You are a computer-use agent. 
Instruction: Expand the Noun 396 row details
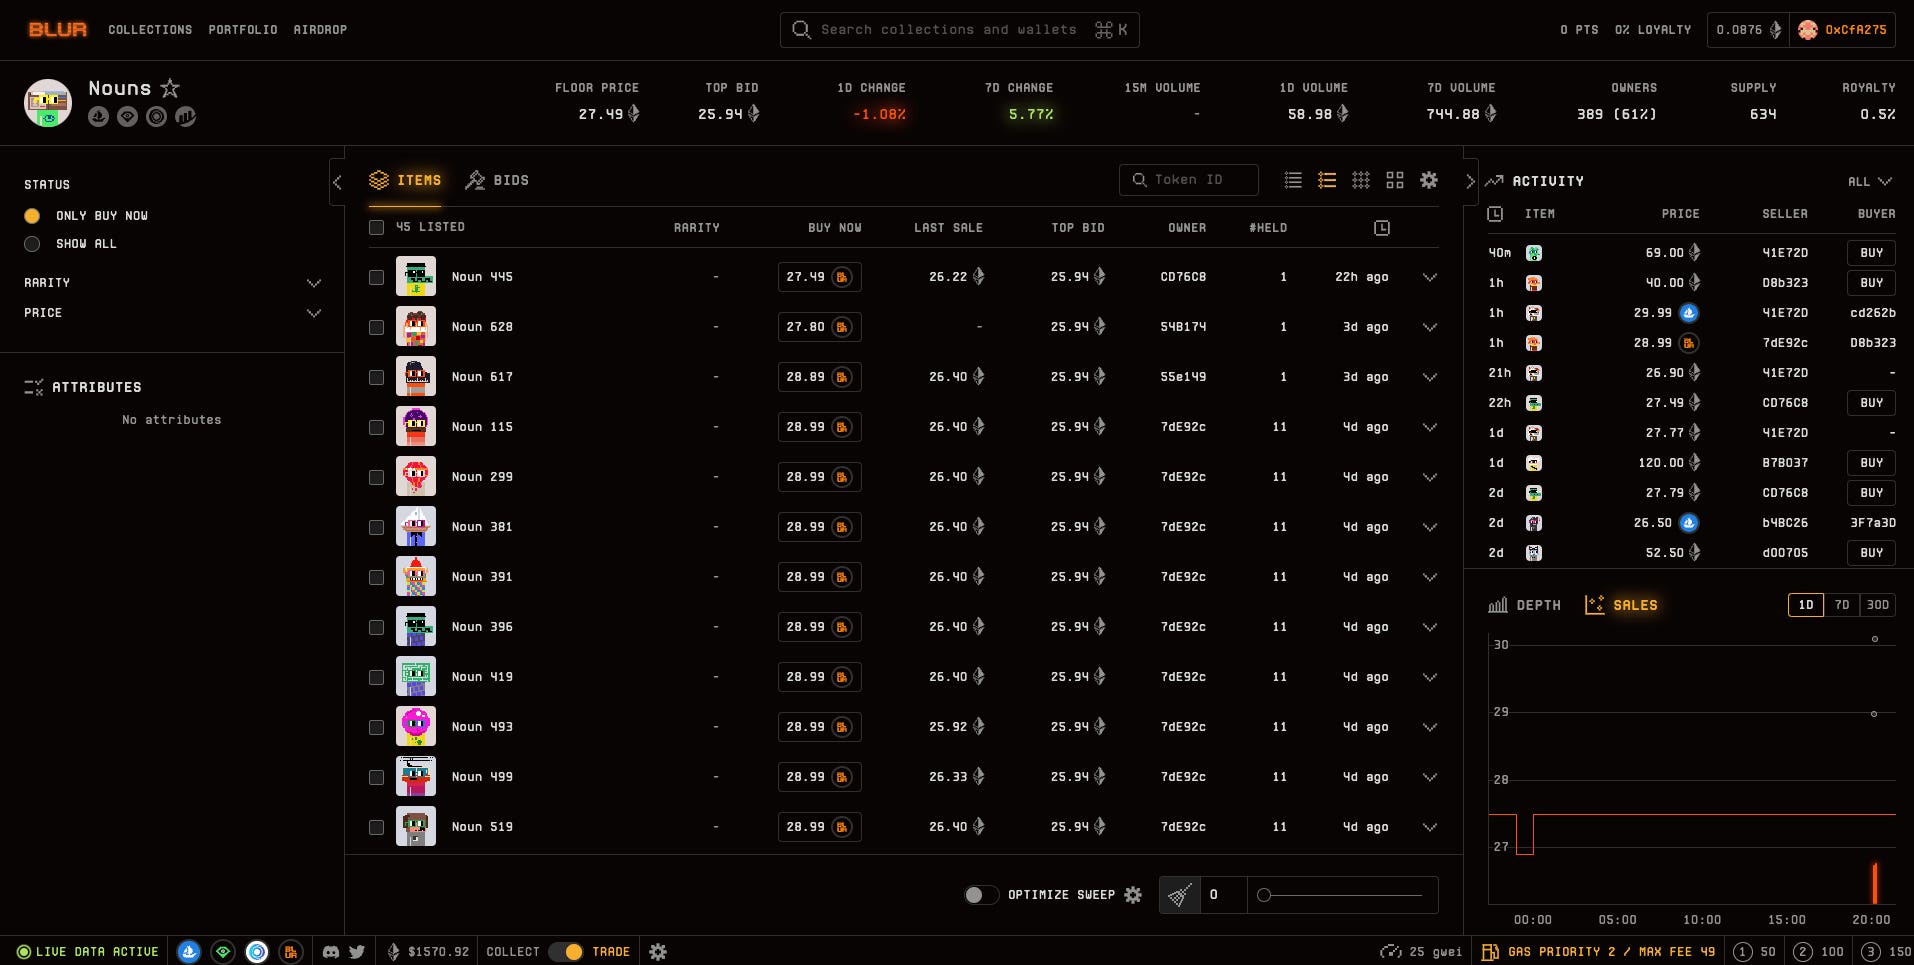click(x=1430, y=627)
